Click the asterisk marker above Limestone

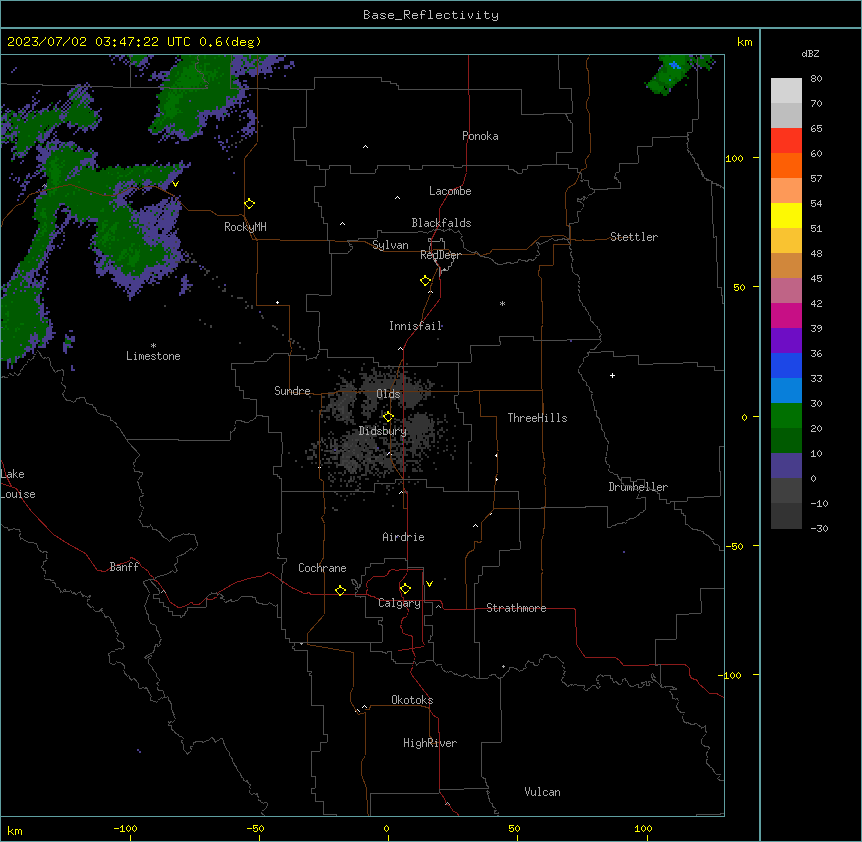153,346
